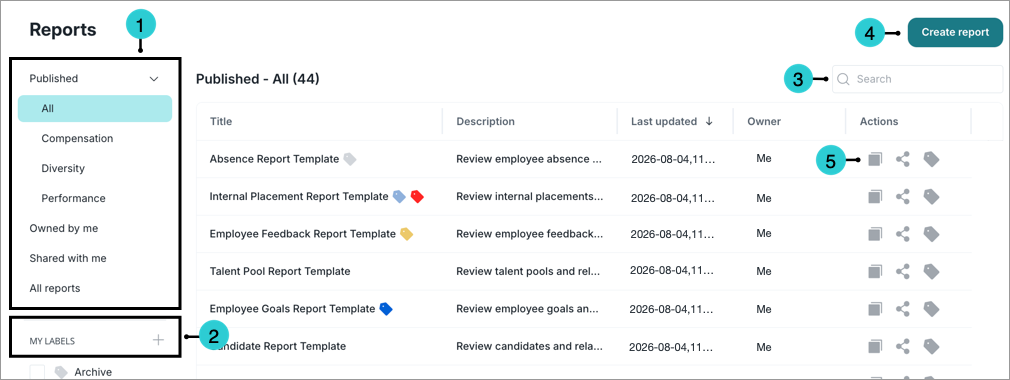
Task: Click description 'Review talent pools and rel...'
Action: coord(529,271)
